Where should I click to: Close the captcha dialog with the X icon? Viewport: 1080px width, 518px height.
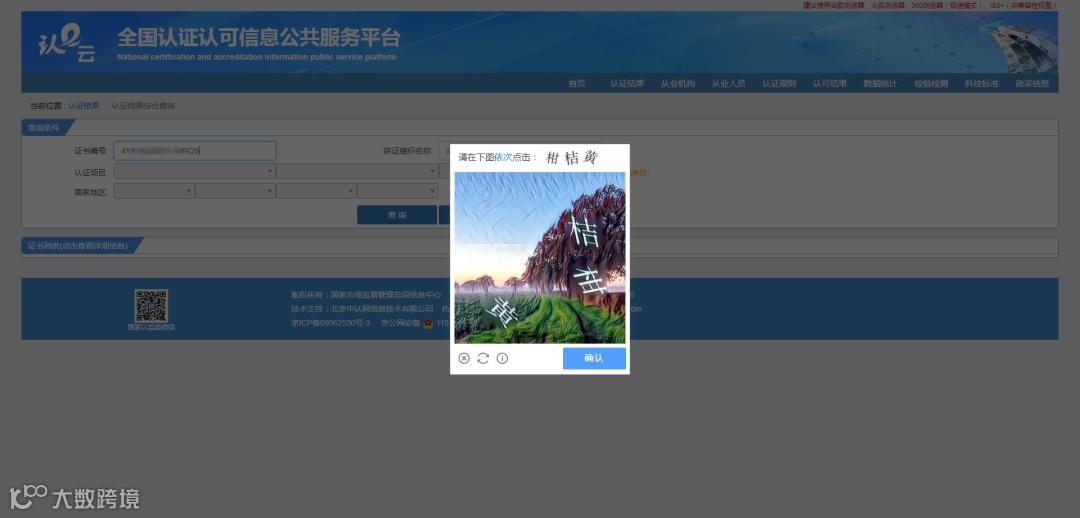point(464,358)
